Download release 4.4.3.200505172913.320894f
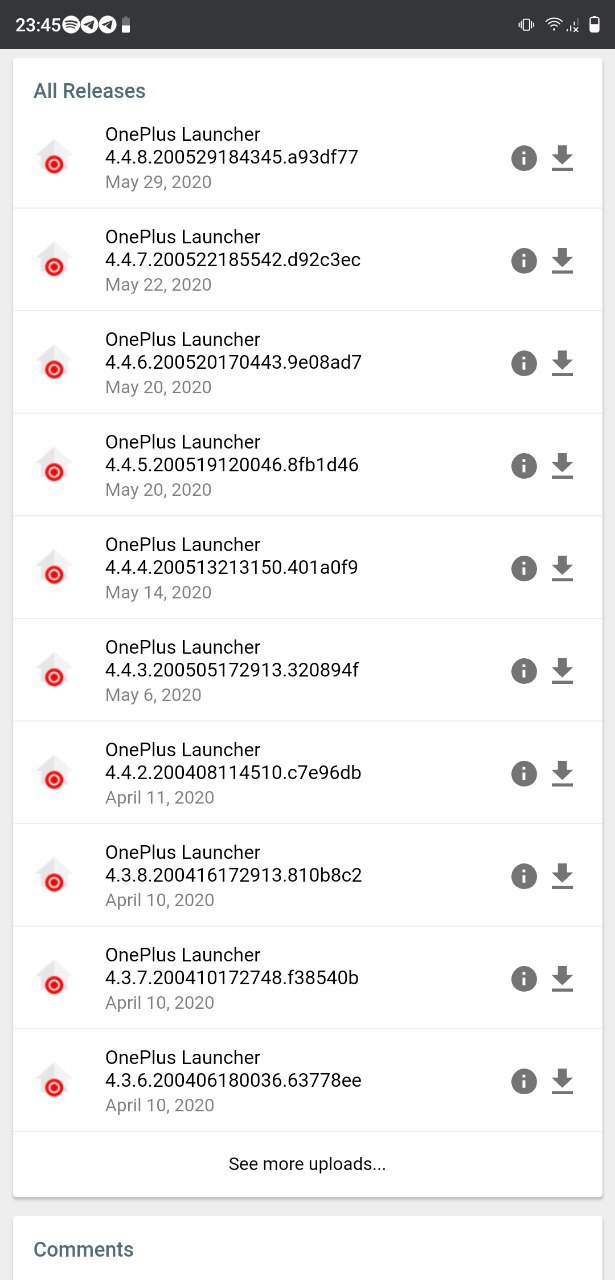Image resolution: width=615 pixels, height=1280 pixels. (x=563, y=671)
